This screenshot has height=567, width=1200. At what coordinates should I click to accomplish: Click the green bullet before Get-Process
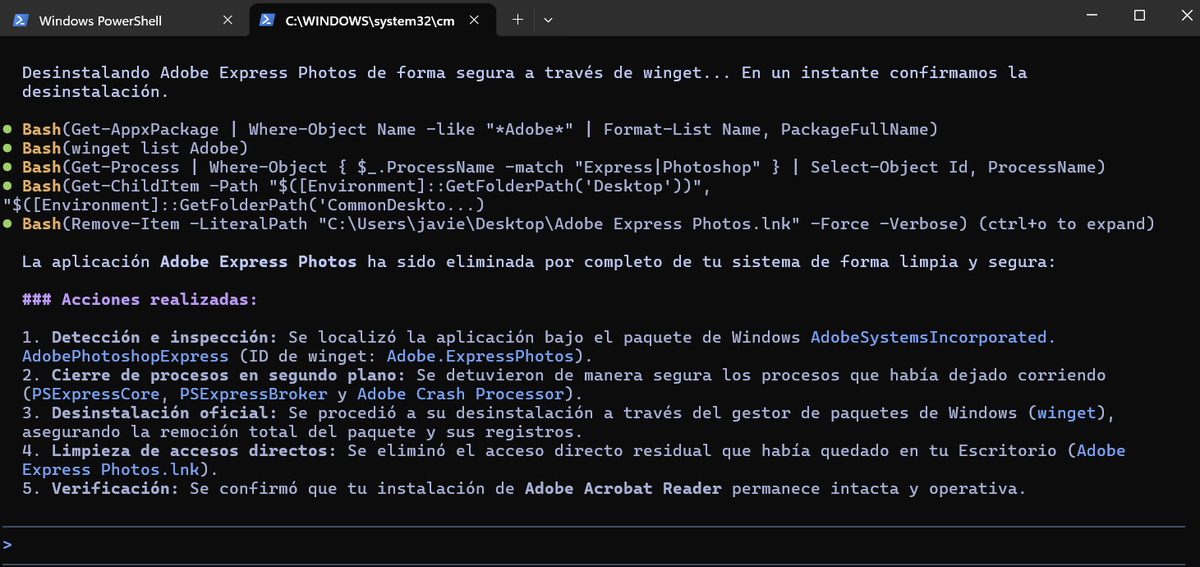coord(7,167)
